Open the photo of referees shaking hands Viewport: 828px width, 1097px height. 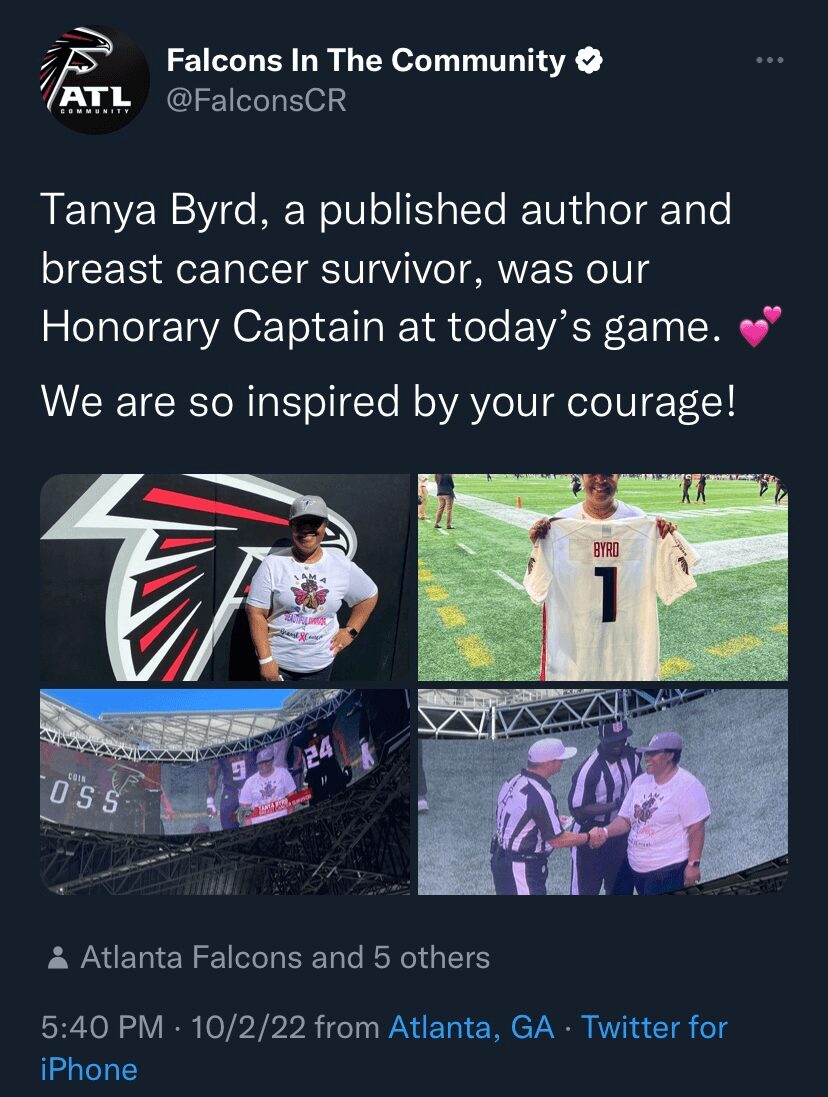pos(603,792)
